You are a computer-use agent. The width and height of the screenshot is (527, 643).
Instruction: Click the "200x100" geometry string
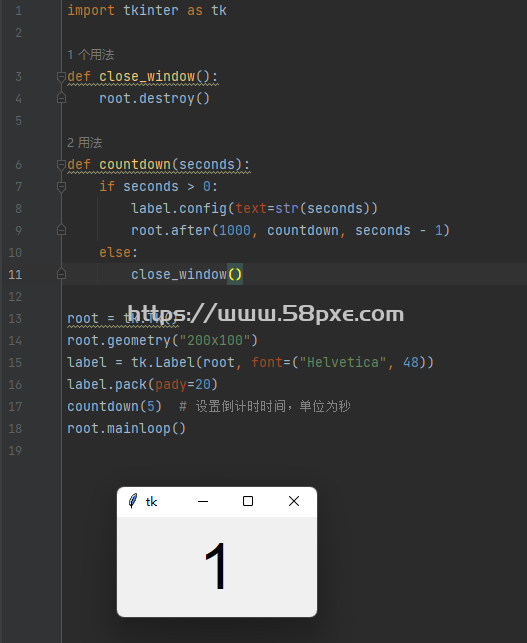tap(214, 340)
